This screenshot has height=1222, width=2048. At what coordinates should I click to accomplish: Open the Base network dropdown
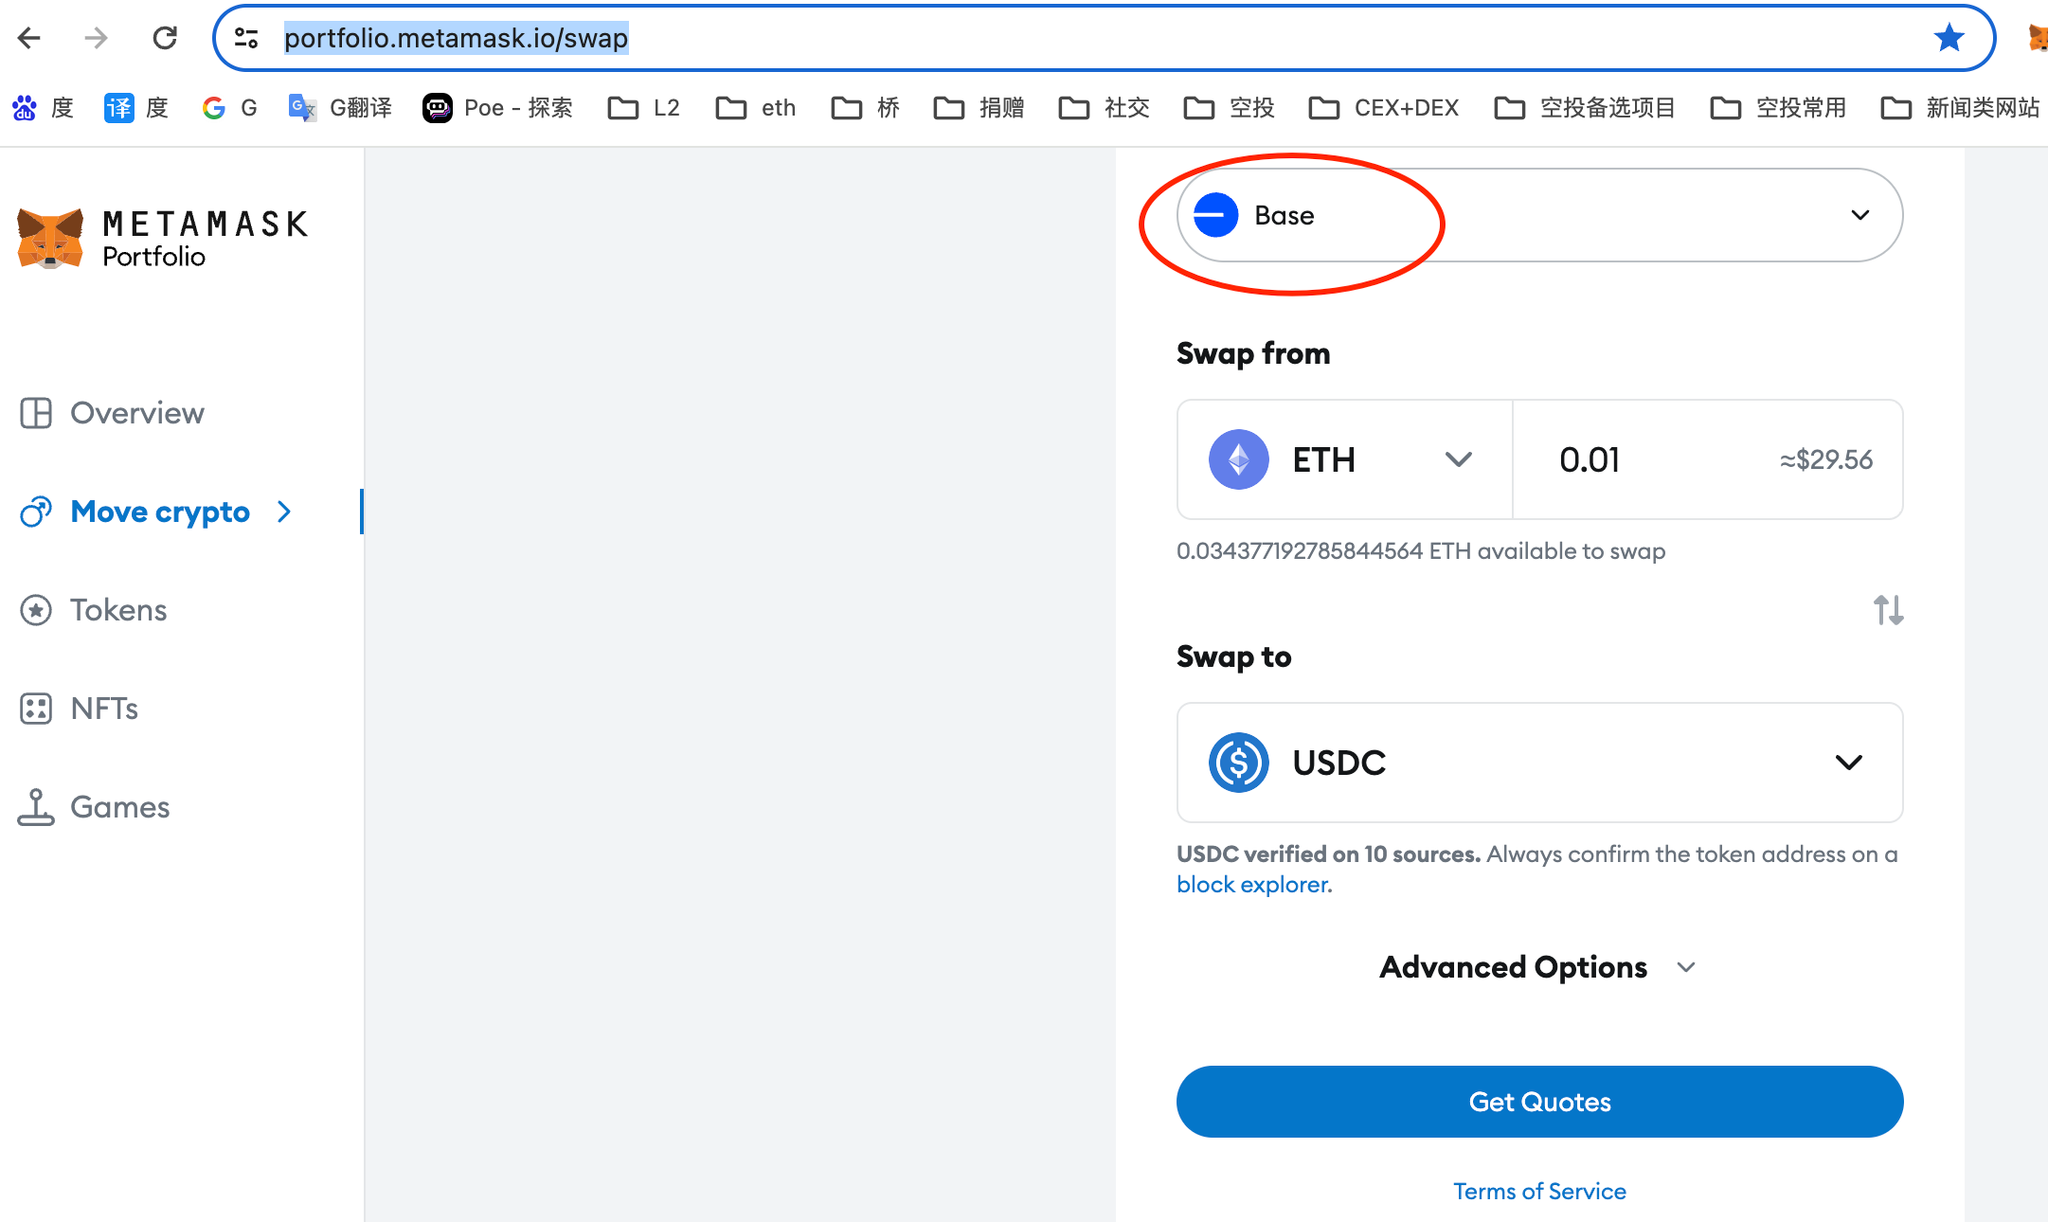pos(1539,215)
